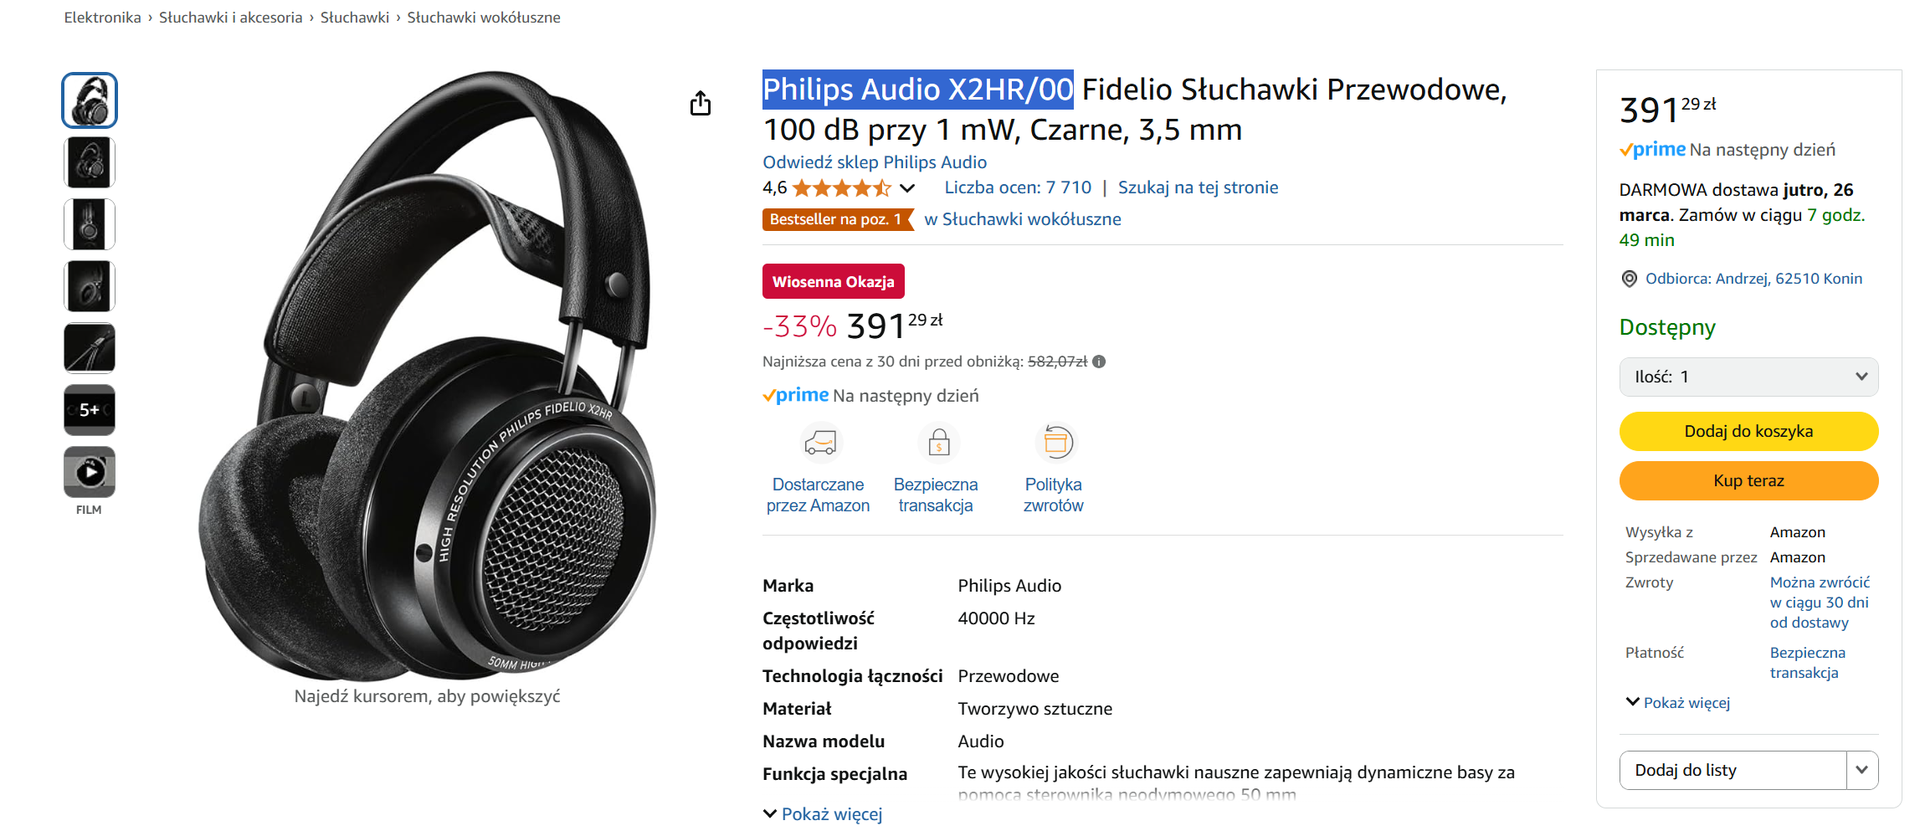Viewport: 1920px width, 831px height.
Task: Click the location pin icon next to Odbiorca
Action: pyautogui.click(x=1630, y=278)
